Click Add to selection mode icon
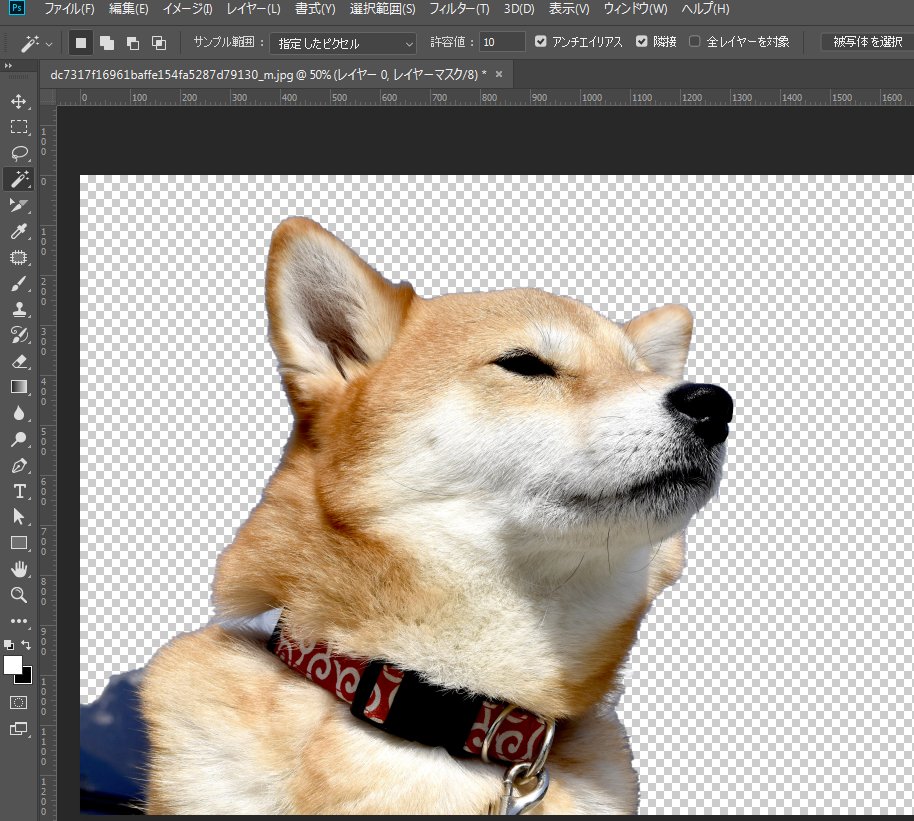Screen dimensions: 914x821 [x=107, y=43]
